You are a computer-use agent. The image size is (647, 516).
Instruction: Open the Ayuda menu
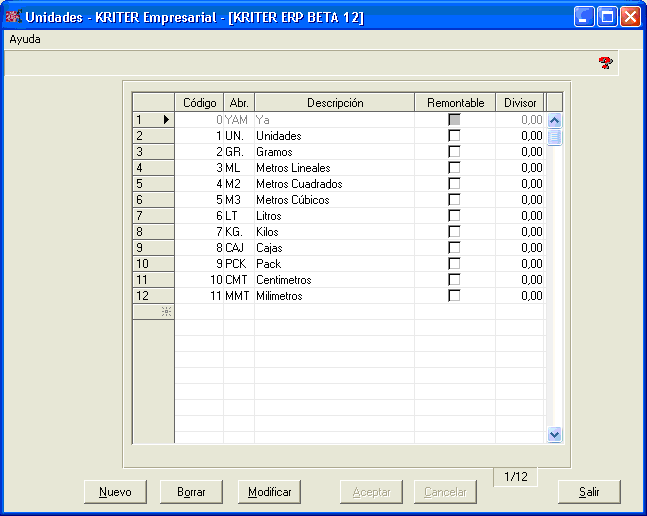(x=25, y=39)
